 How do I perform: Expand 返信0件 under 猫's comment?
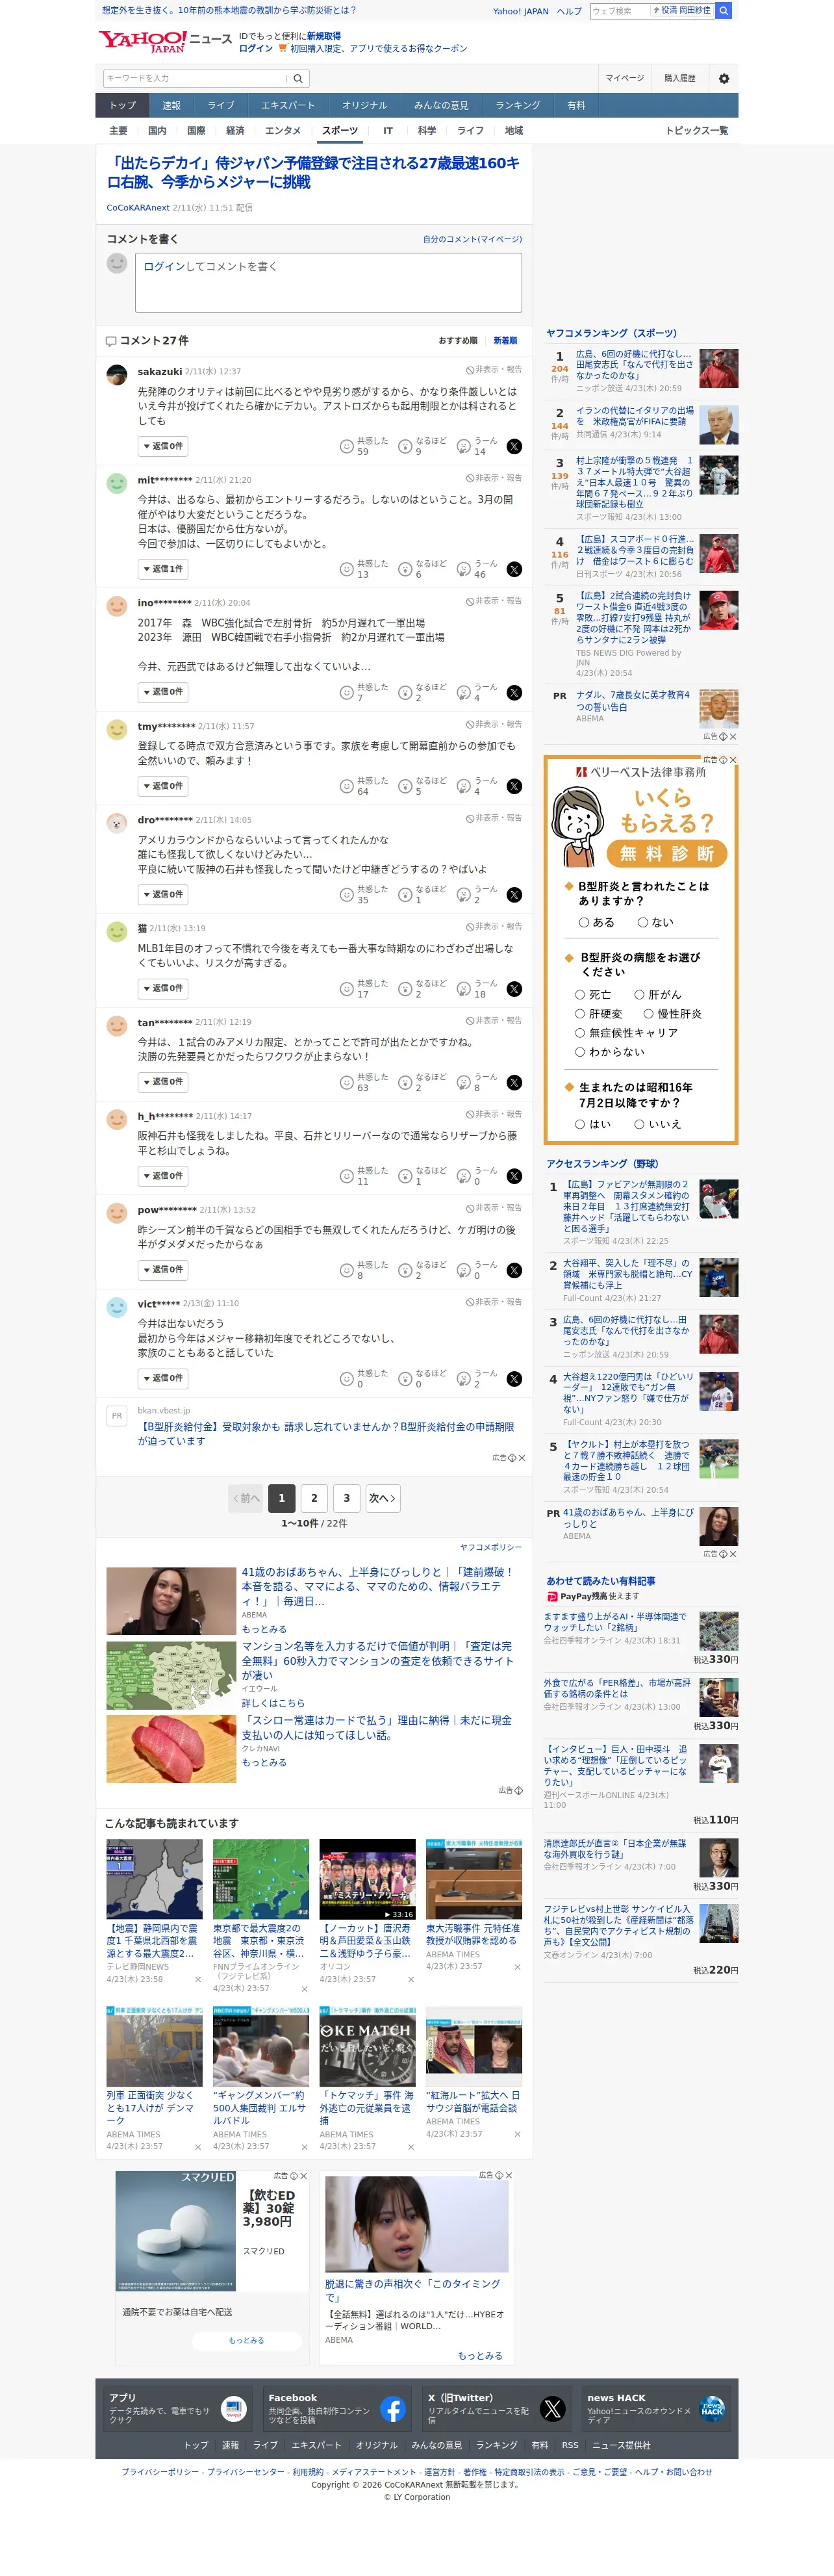pos(163,989)
